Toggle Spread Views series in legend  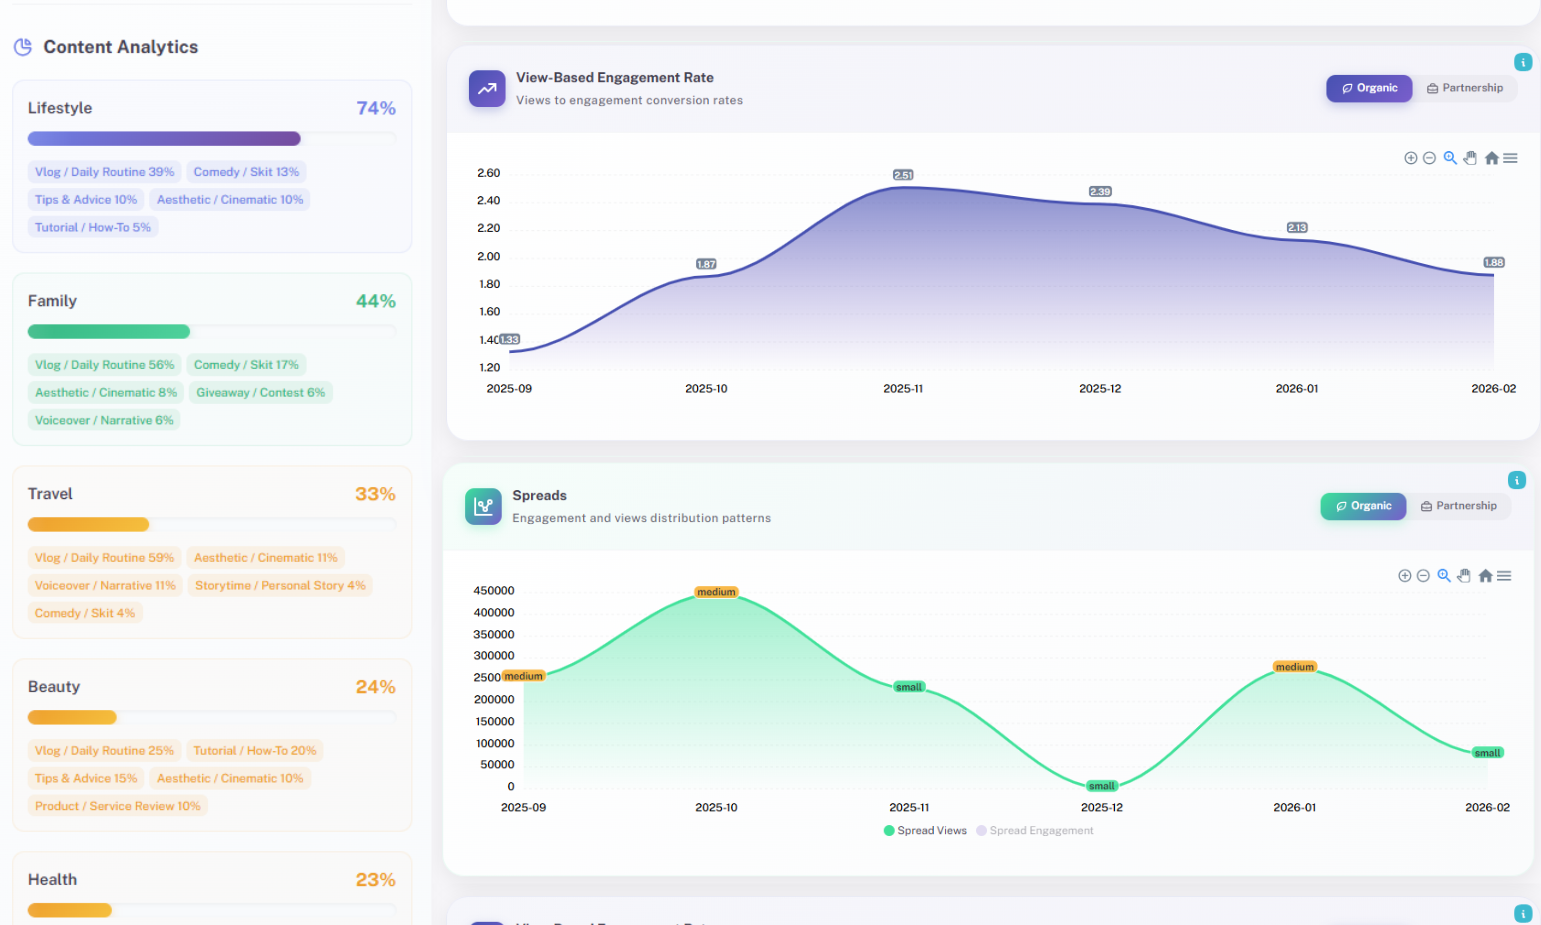click(x=925, y=831)
